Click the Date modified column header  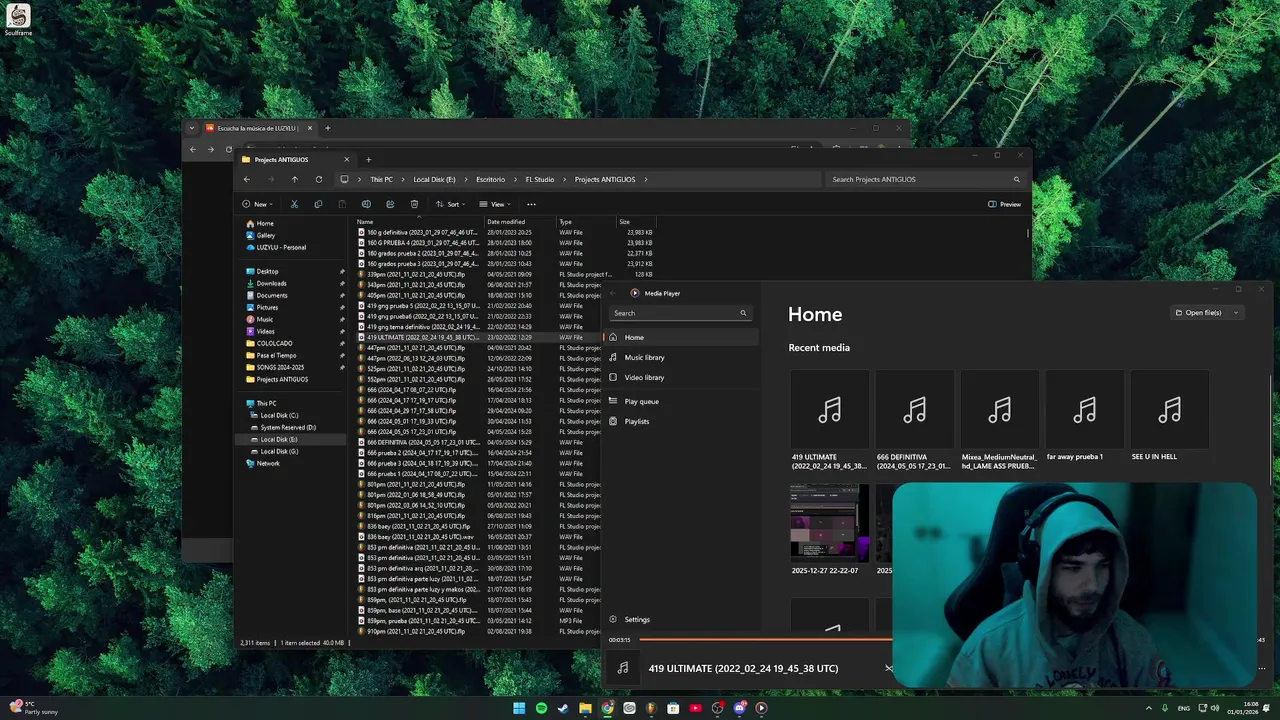click(521, 221)
